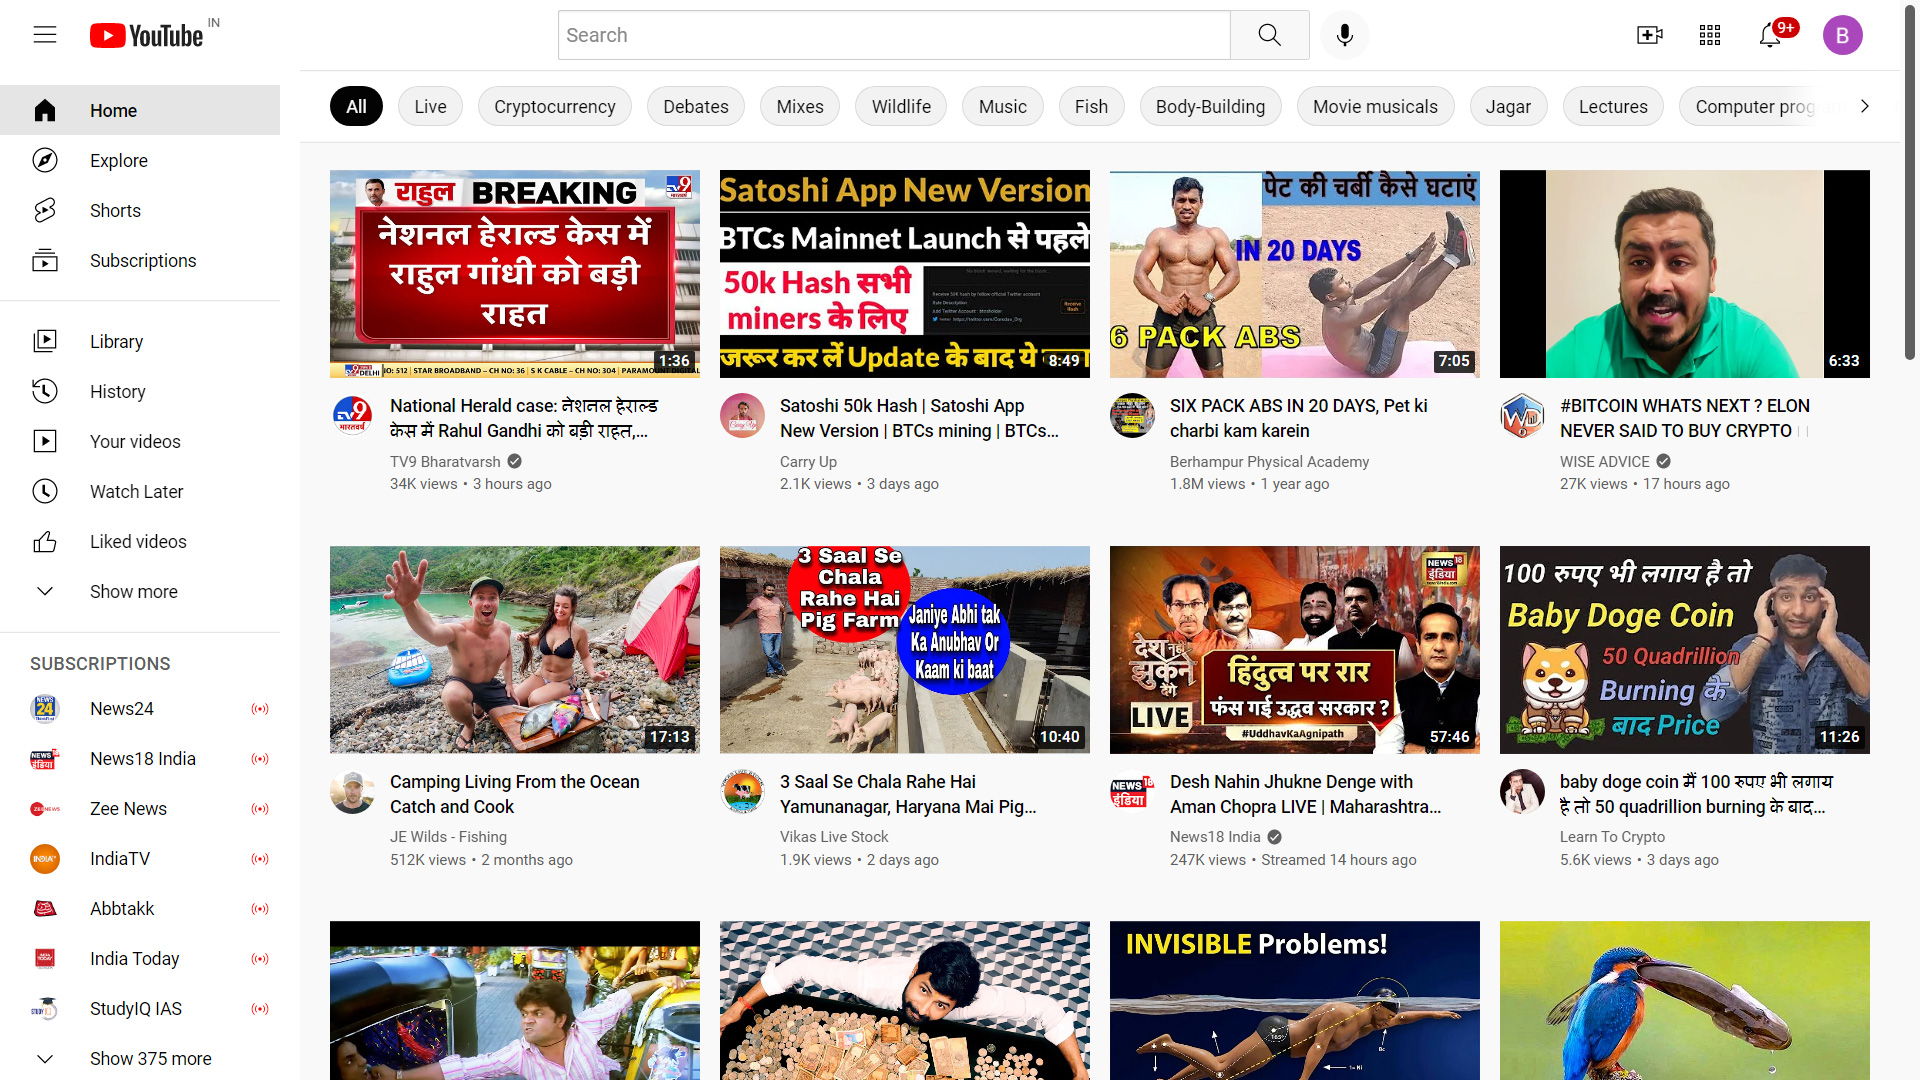Play Satoshi App New Version thumbnail
Image resolution: width=1920 pixels, height=1080 pixels.
pos(905,273)
